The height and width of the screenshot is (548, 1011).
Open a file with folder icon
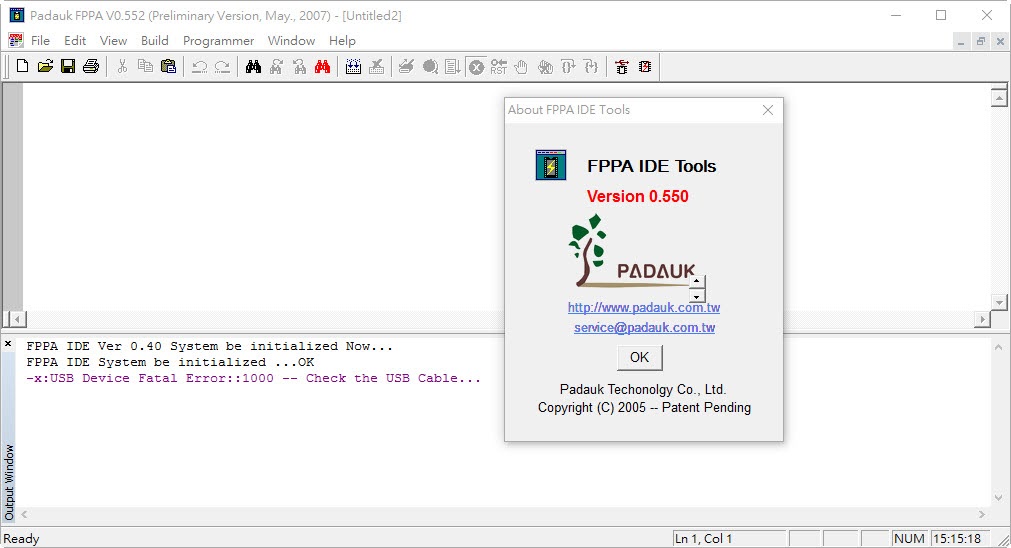pos(45,66)
